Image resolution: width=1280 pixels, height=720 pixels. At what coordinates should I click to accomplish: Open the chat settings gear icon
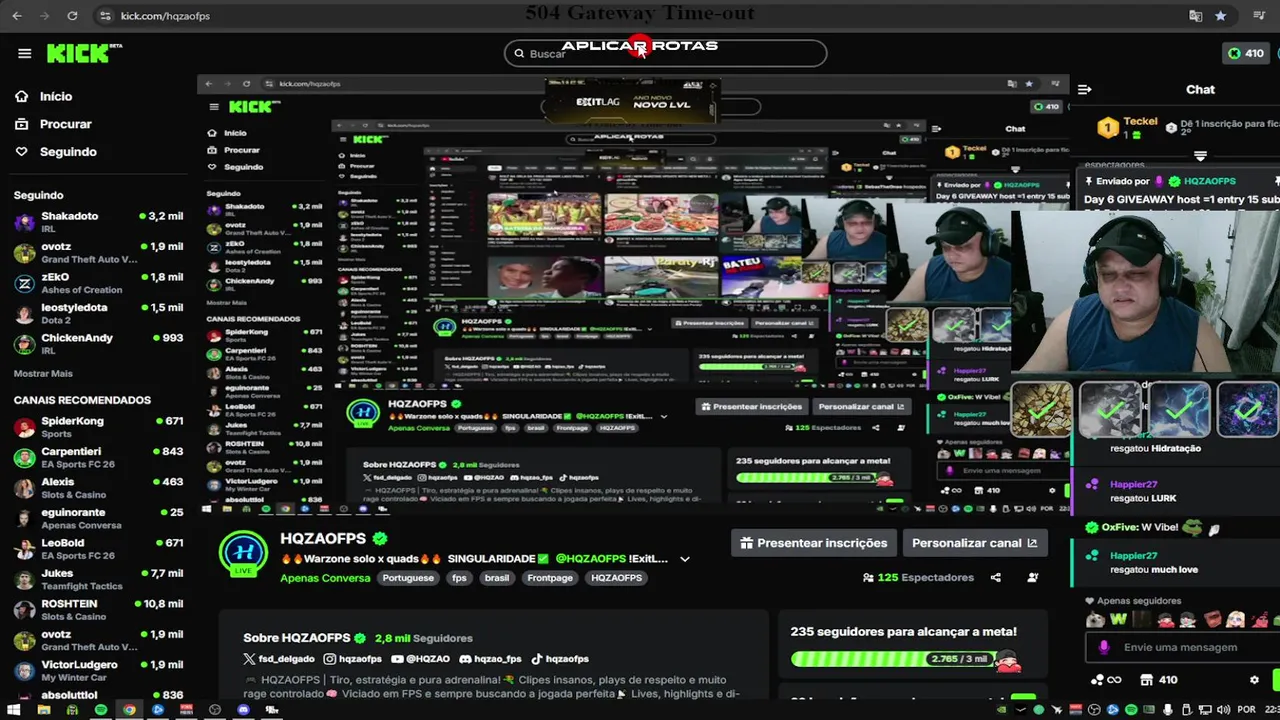coord(1254,680)
